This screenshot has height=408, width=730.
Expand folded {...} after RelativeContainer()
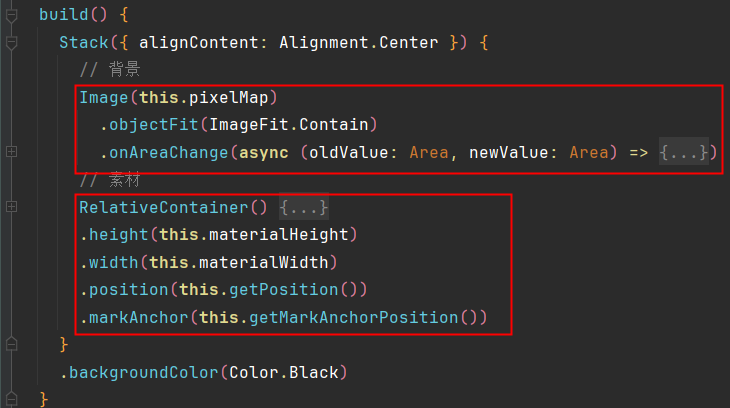304,208
